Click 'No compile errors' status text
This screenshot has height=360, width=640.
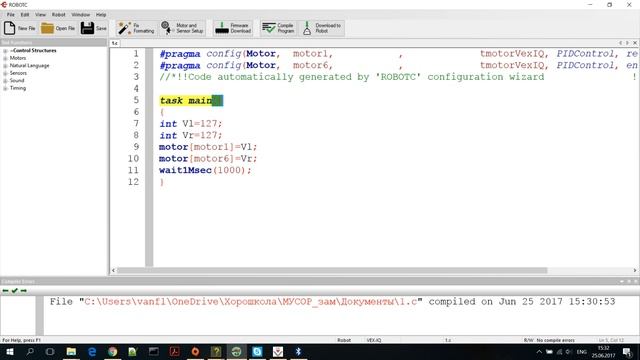[555, 340]
